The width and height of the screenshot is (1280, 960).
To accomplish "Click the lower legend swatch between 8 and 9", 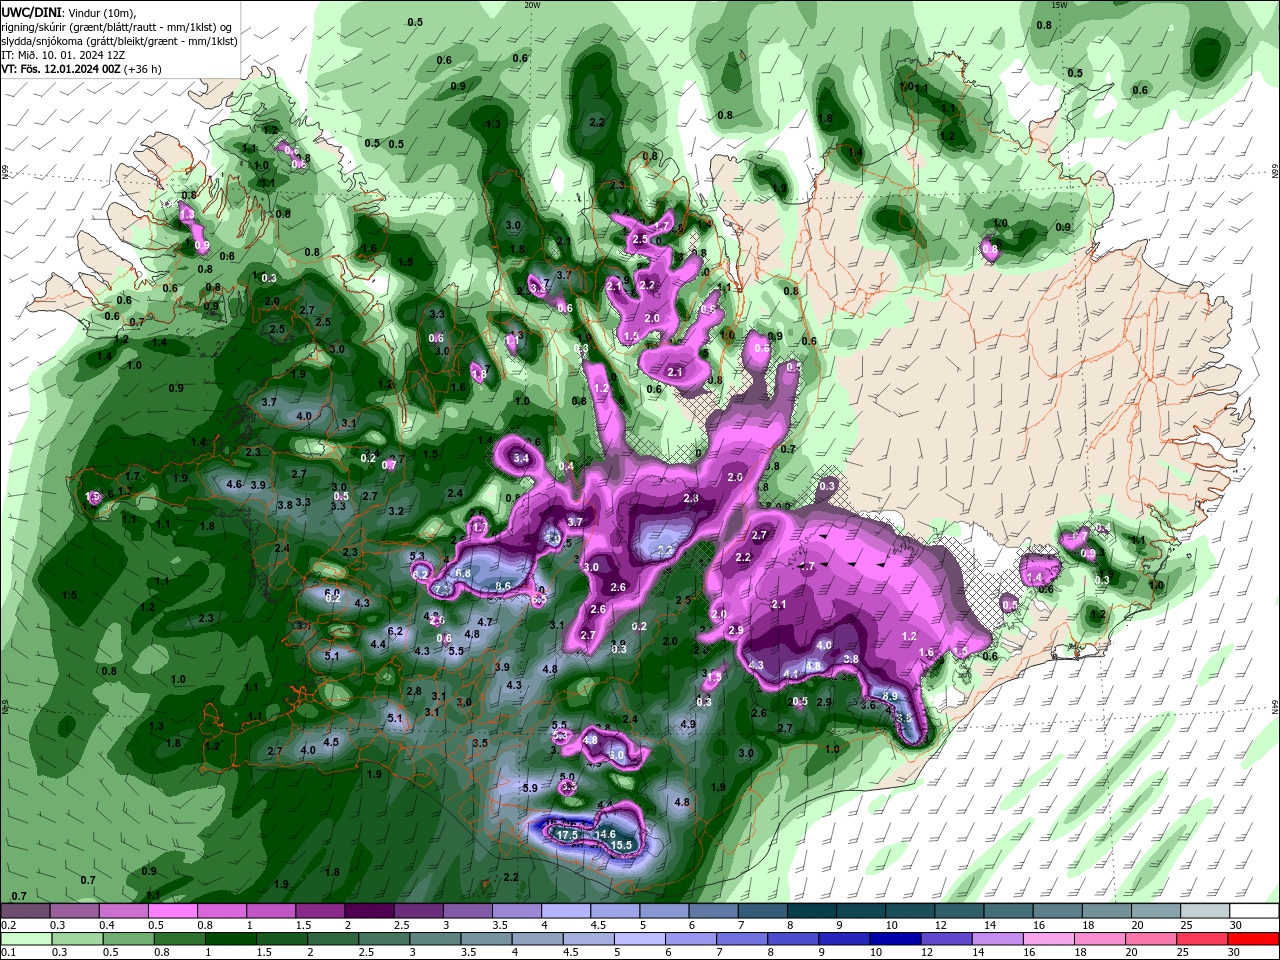I will click(x=793, y=939).
